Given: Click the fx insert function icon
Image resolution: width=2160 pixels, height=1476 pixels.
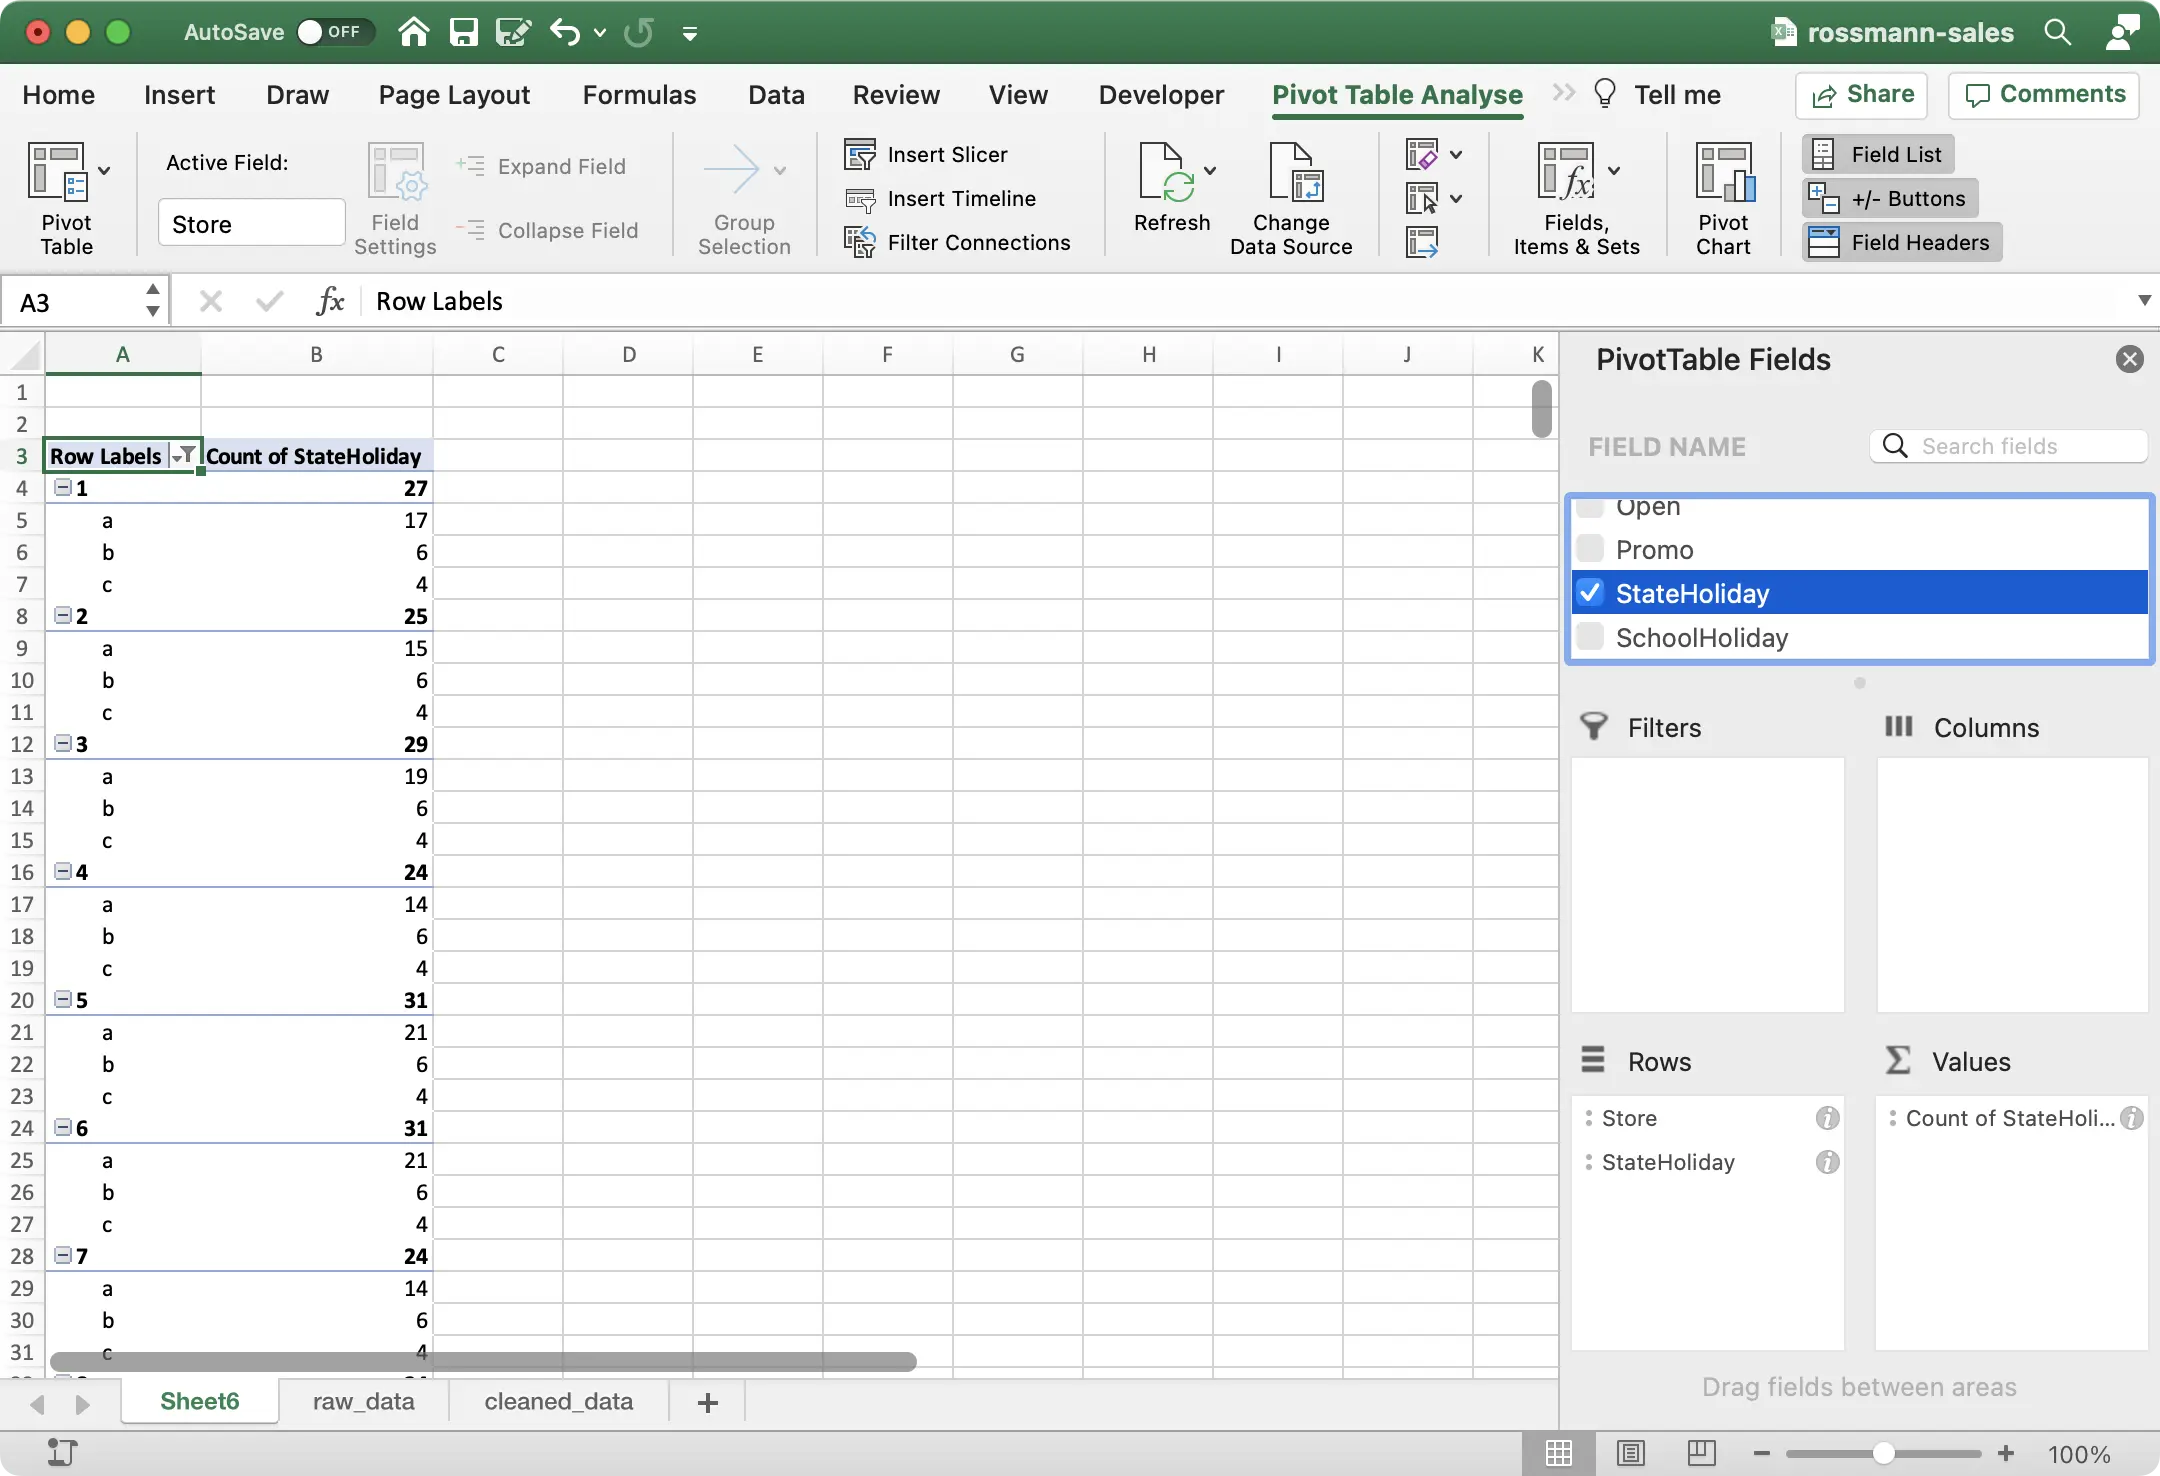Looking at the screenshot, I should coord(330,300).
